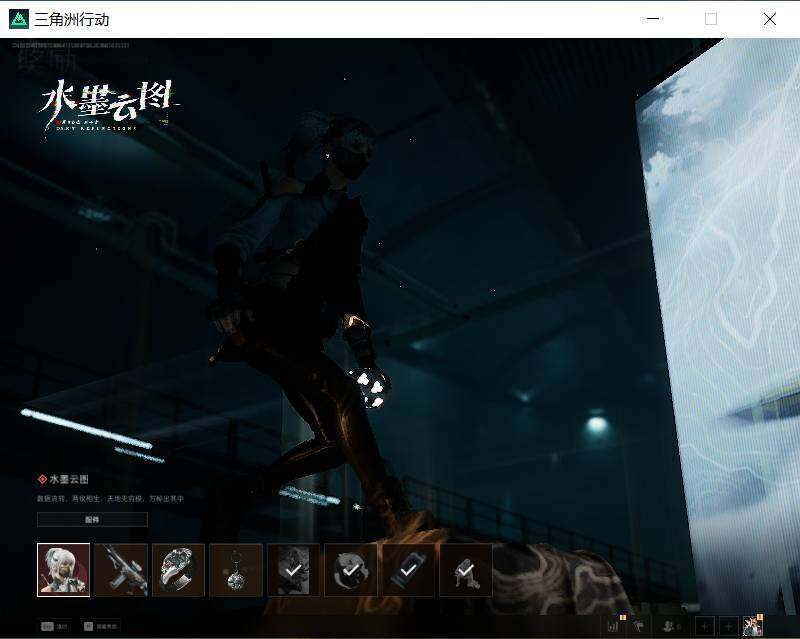
Task: Select the checked card-shaped item
Action: click(408, 570)
